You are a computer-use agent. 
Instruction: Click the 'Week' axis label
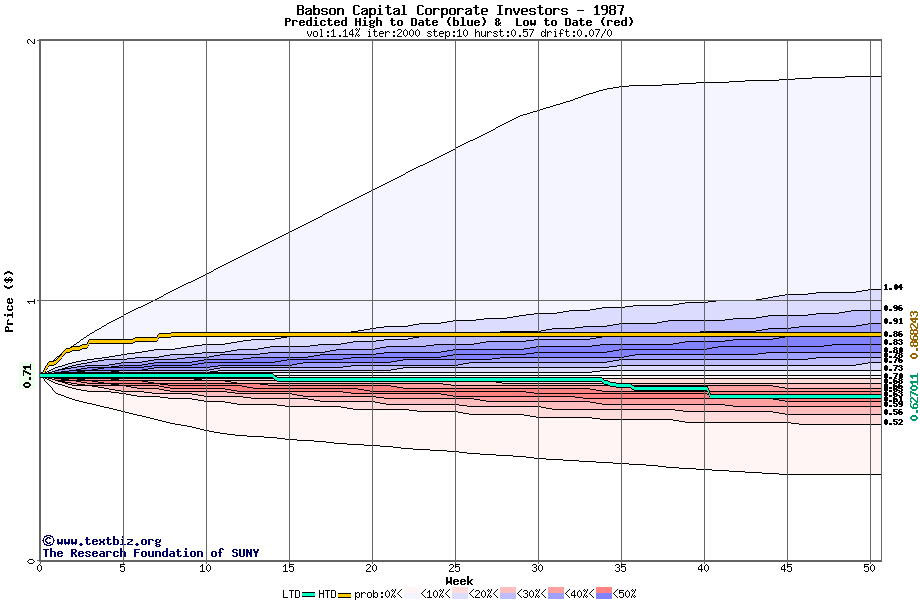(x=459, y=581)
